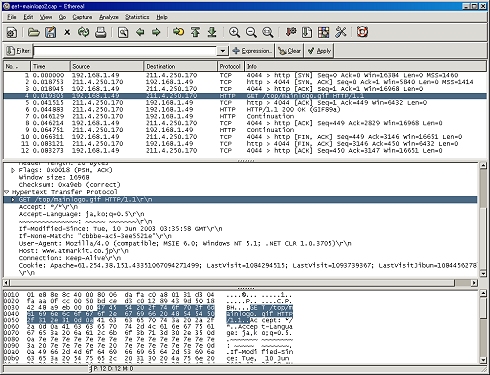Screen dimensions: 490x375
Task: Jump to first packet icon
Action: pyautogui.click(x=195, y=32)
